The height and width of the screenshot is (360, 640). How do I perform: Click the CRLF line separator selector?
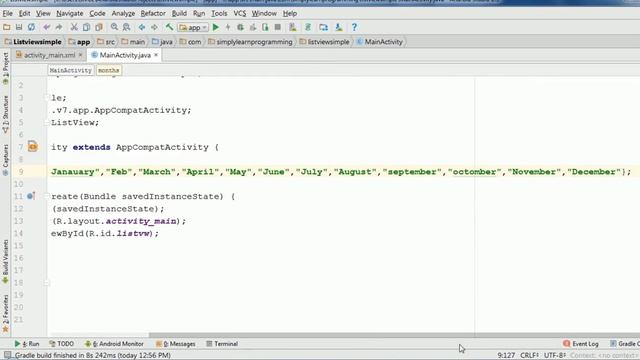529,355
